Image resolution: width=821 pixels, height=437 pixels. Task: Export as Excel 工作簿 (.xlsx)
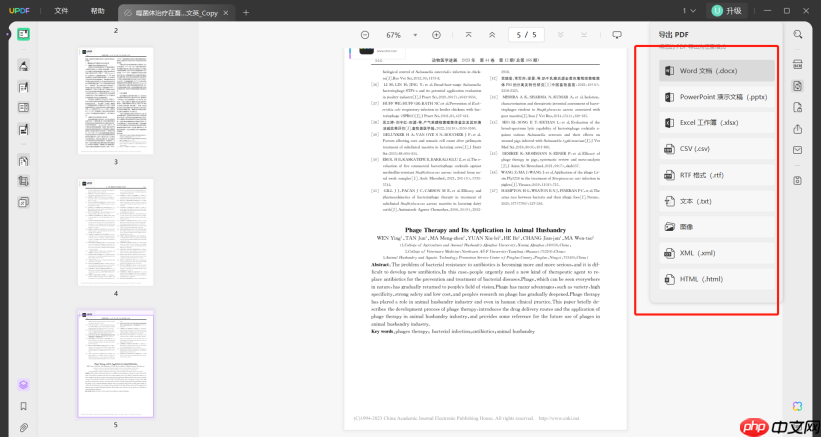click(716, 122)
